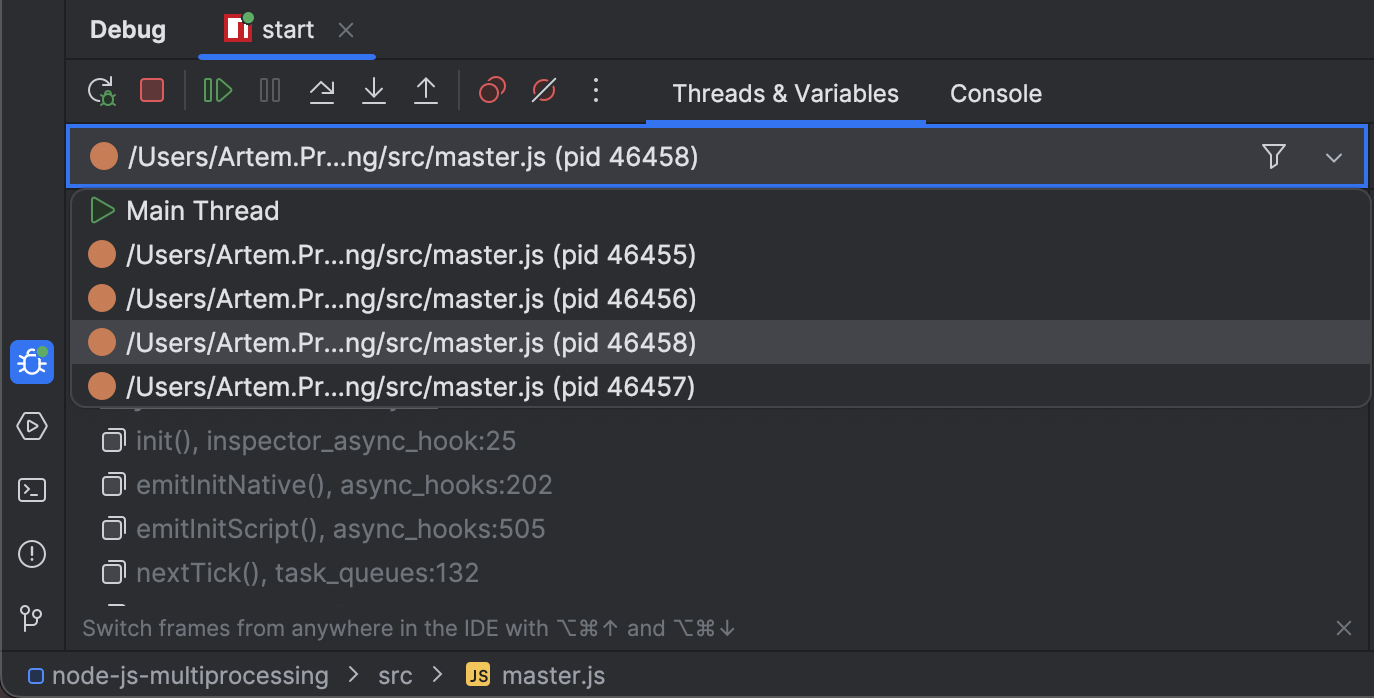Screen dimensions: 1374x698
Task: Switch to the Console tab
Action: [x=995, y=93]
